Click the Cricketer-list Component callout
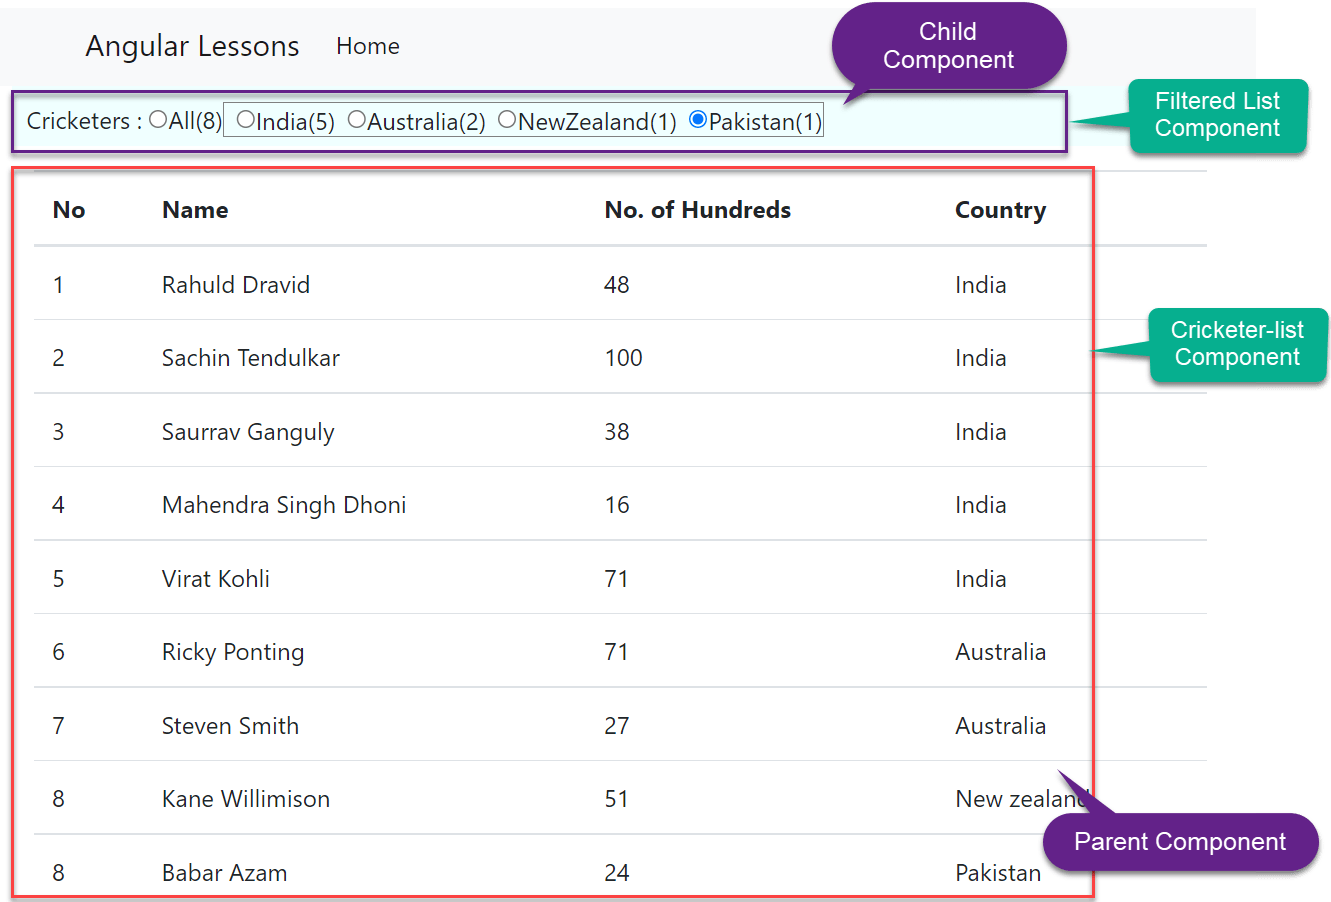Screen dimensions: 1331x902 (1239, 344)
